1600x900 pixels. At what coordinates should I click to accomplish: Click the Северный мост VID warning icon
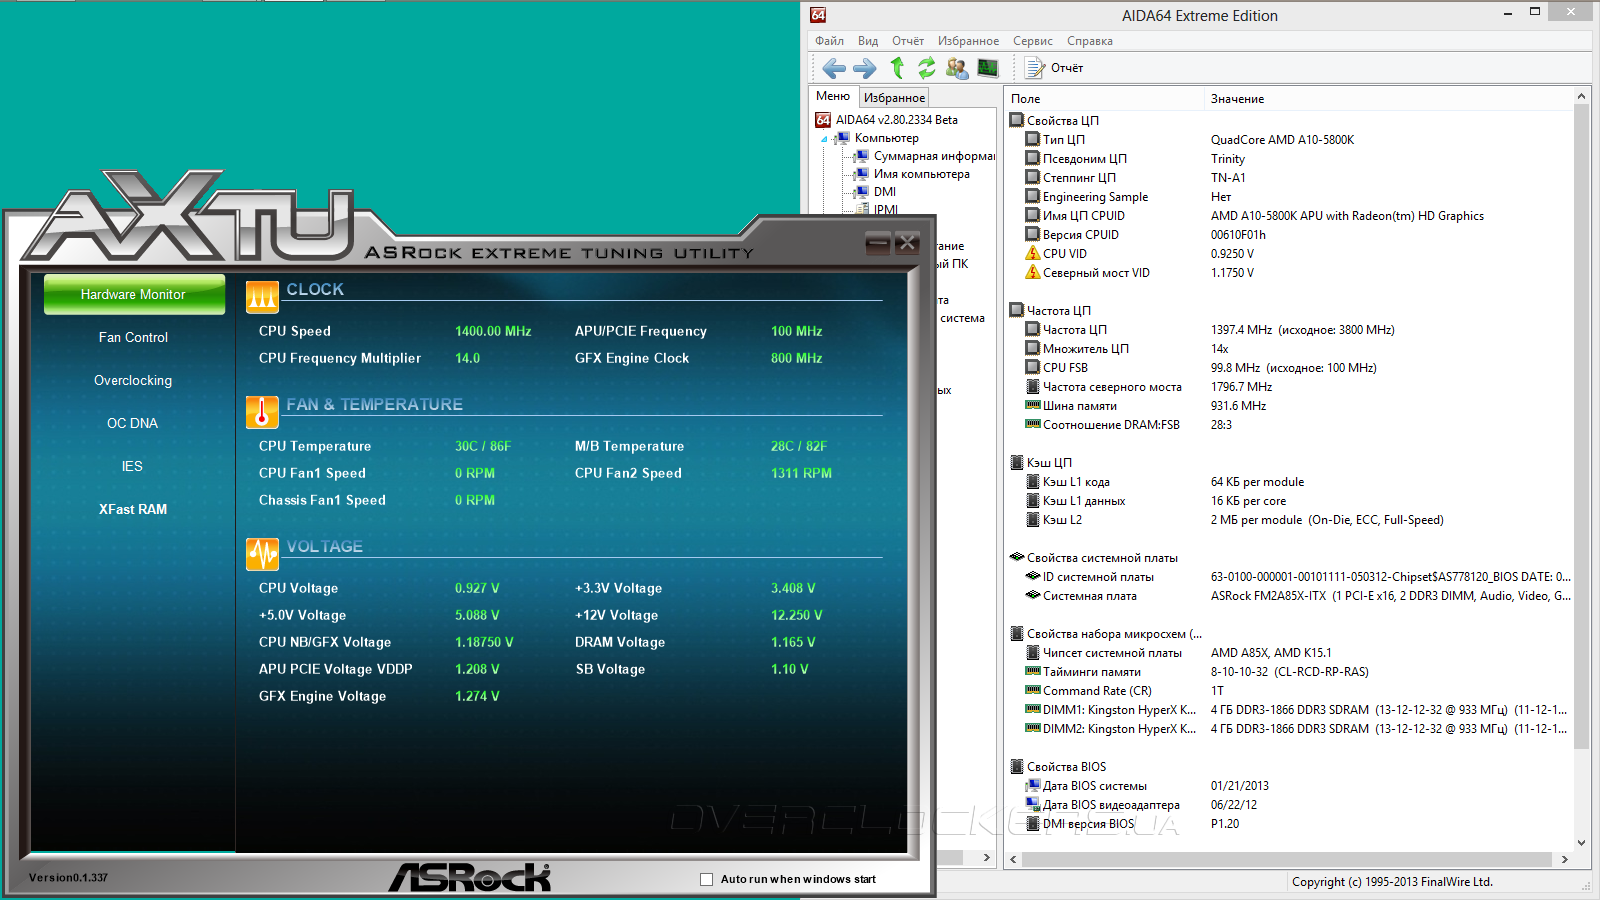point(1033,272)
